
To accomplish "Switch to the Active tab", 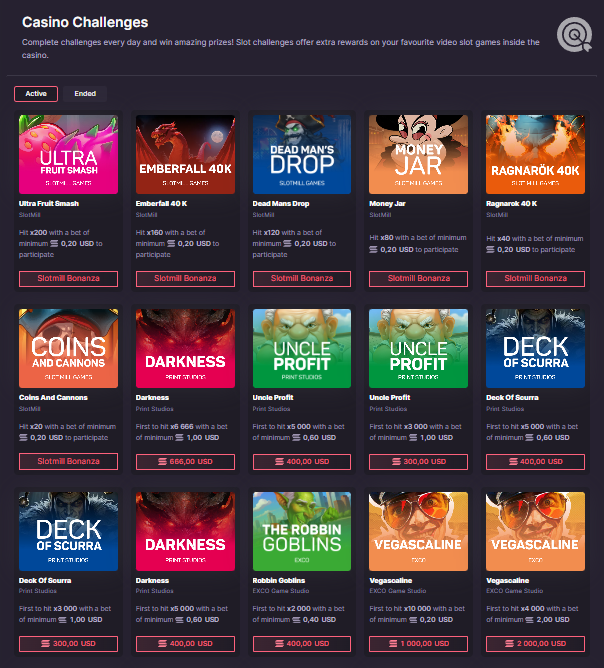I will tap(36, 94).
